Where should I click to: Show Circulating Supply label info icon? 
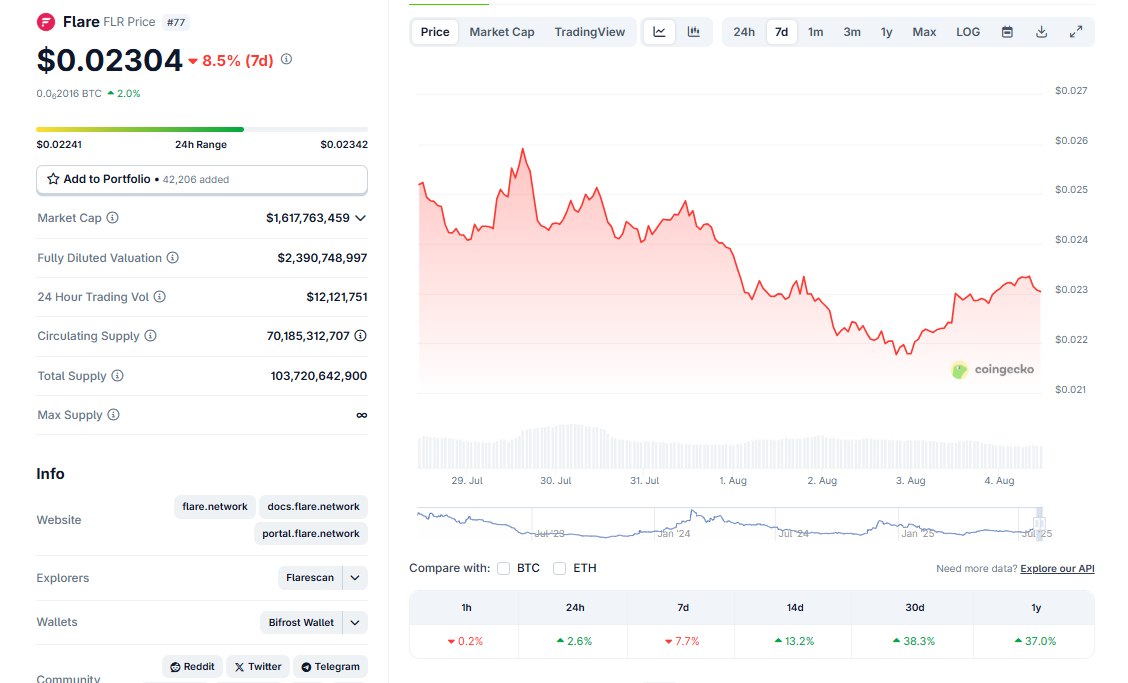150,336
